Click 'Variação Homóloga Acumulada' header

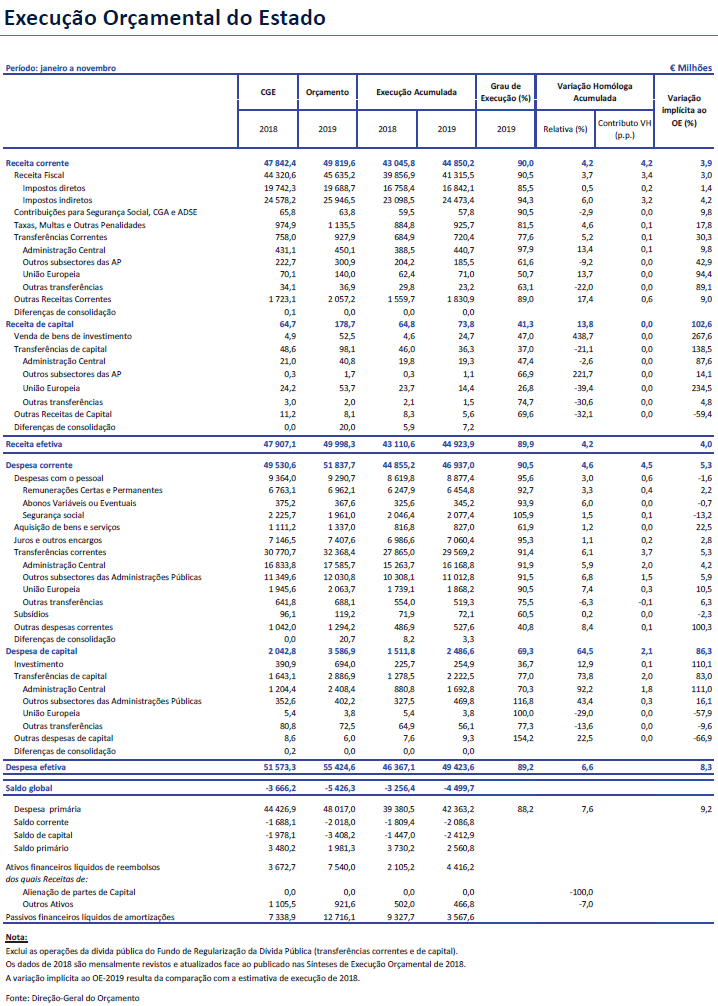[595, 92]
